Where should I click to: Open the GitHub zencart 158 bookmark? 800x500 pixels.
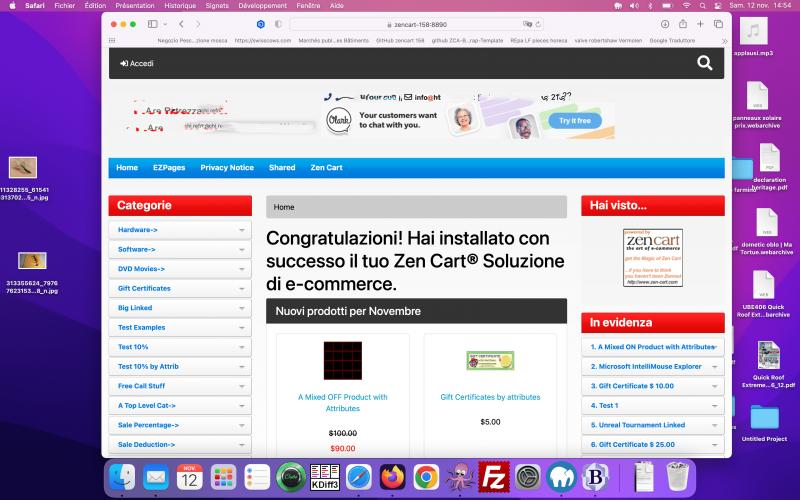(400, 40)
